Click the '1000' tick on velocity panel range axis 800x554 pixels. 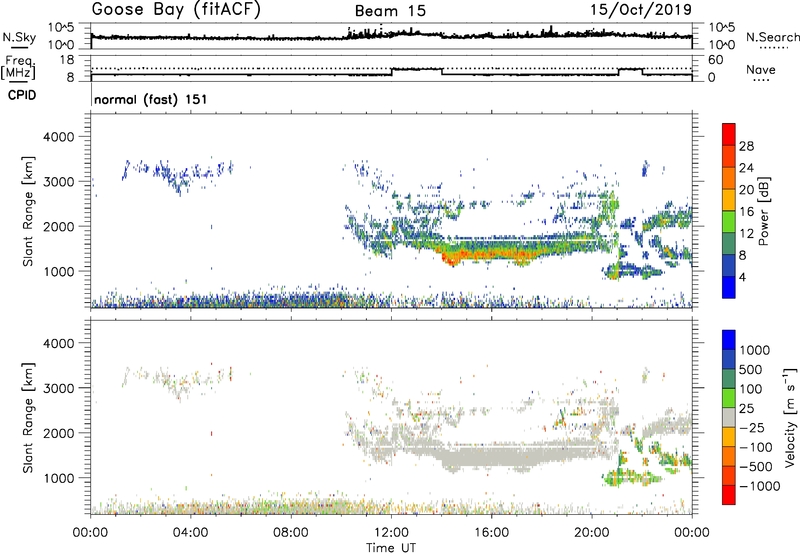tap(59, 478)
